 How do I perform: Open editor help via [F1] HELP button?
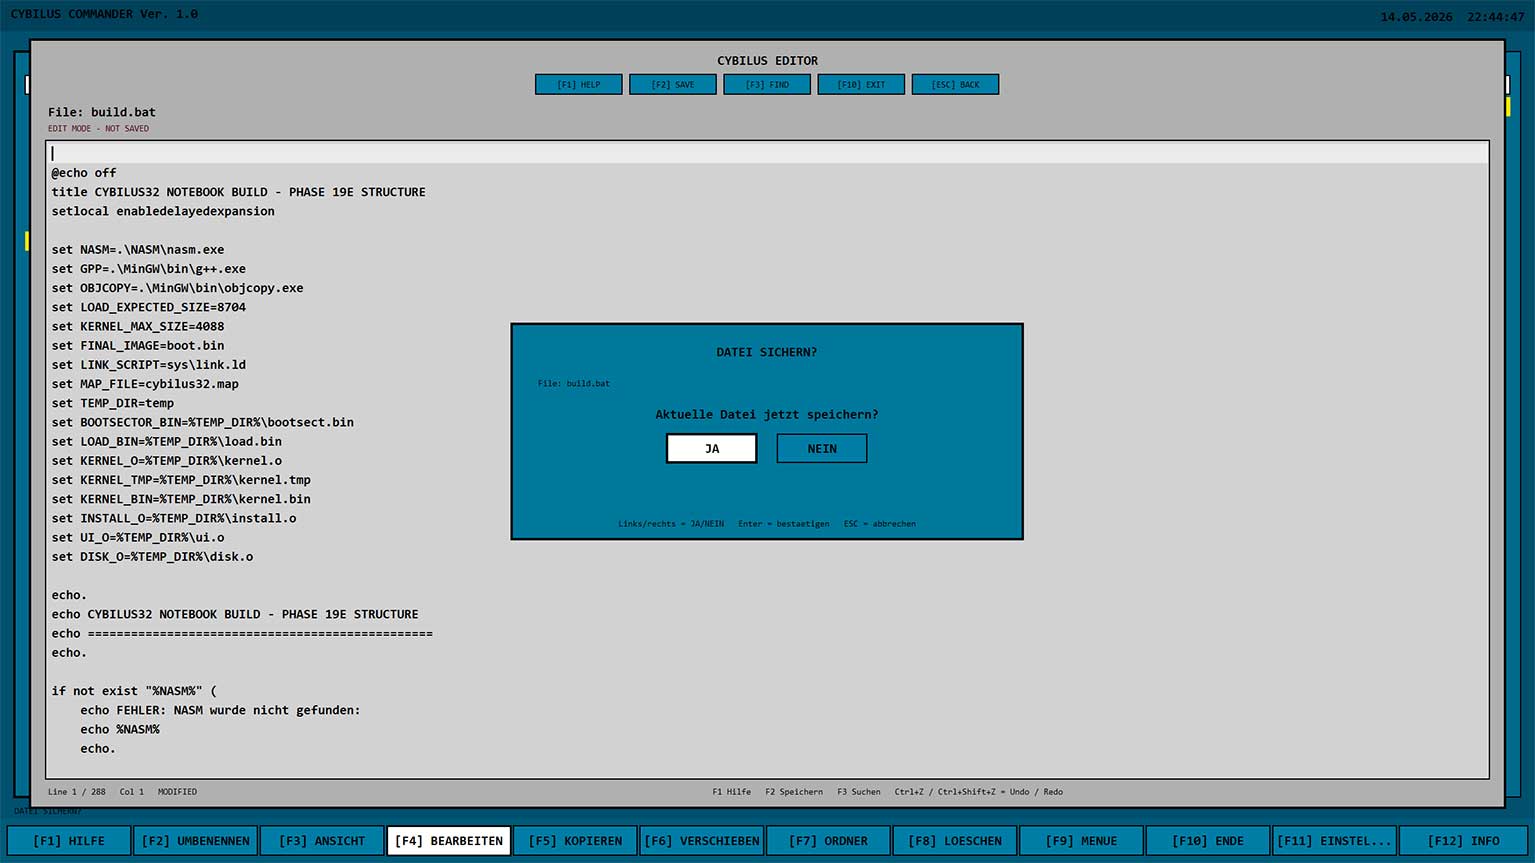(x=579, y=85)
